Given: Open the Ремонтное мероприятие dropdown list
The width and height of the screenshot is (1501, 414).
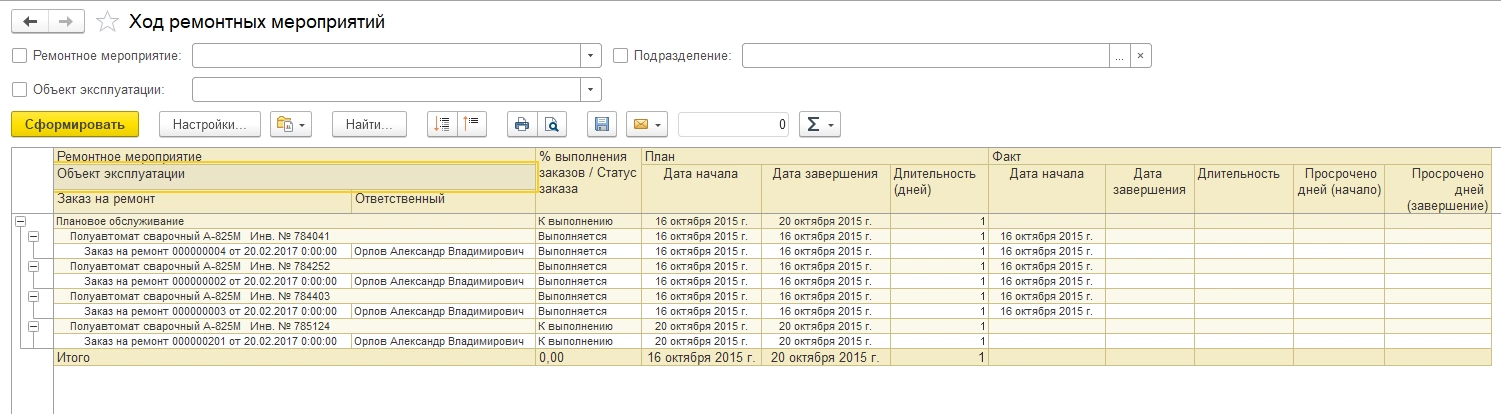Looking at the screenshot, I should point(591,56).
